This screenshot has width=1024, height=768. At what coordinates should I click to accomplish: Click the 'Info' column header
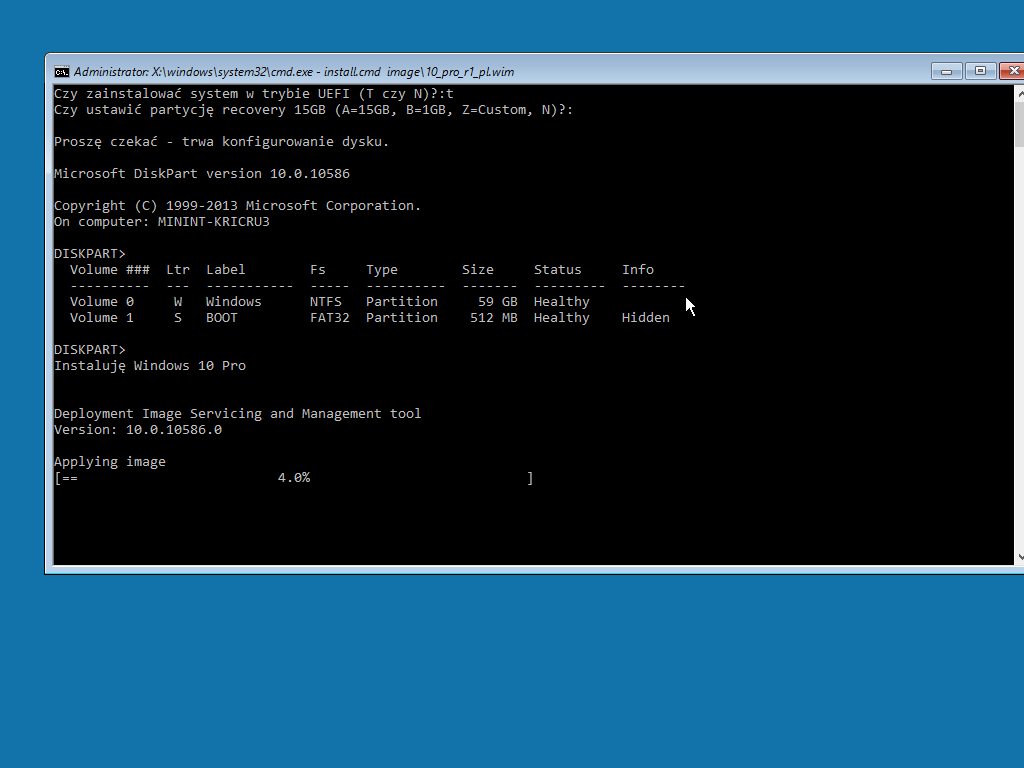637,270
